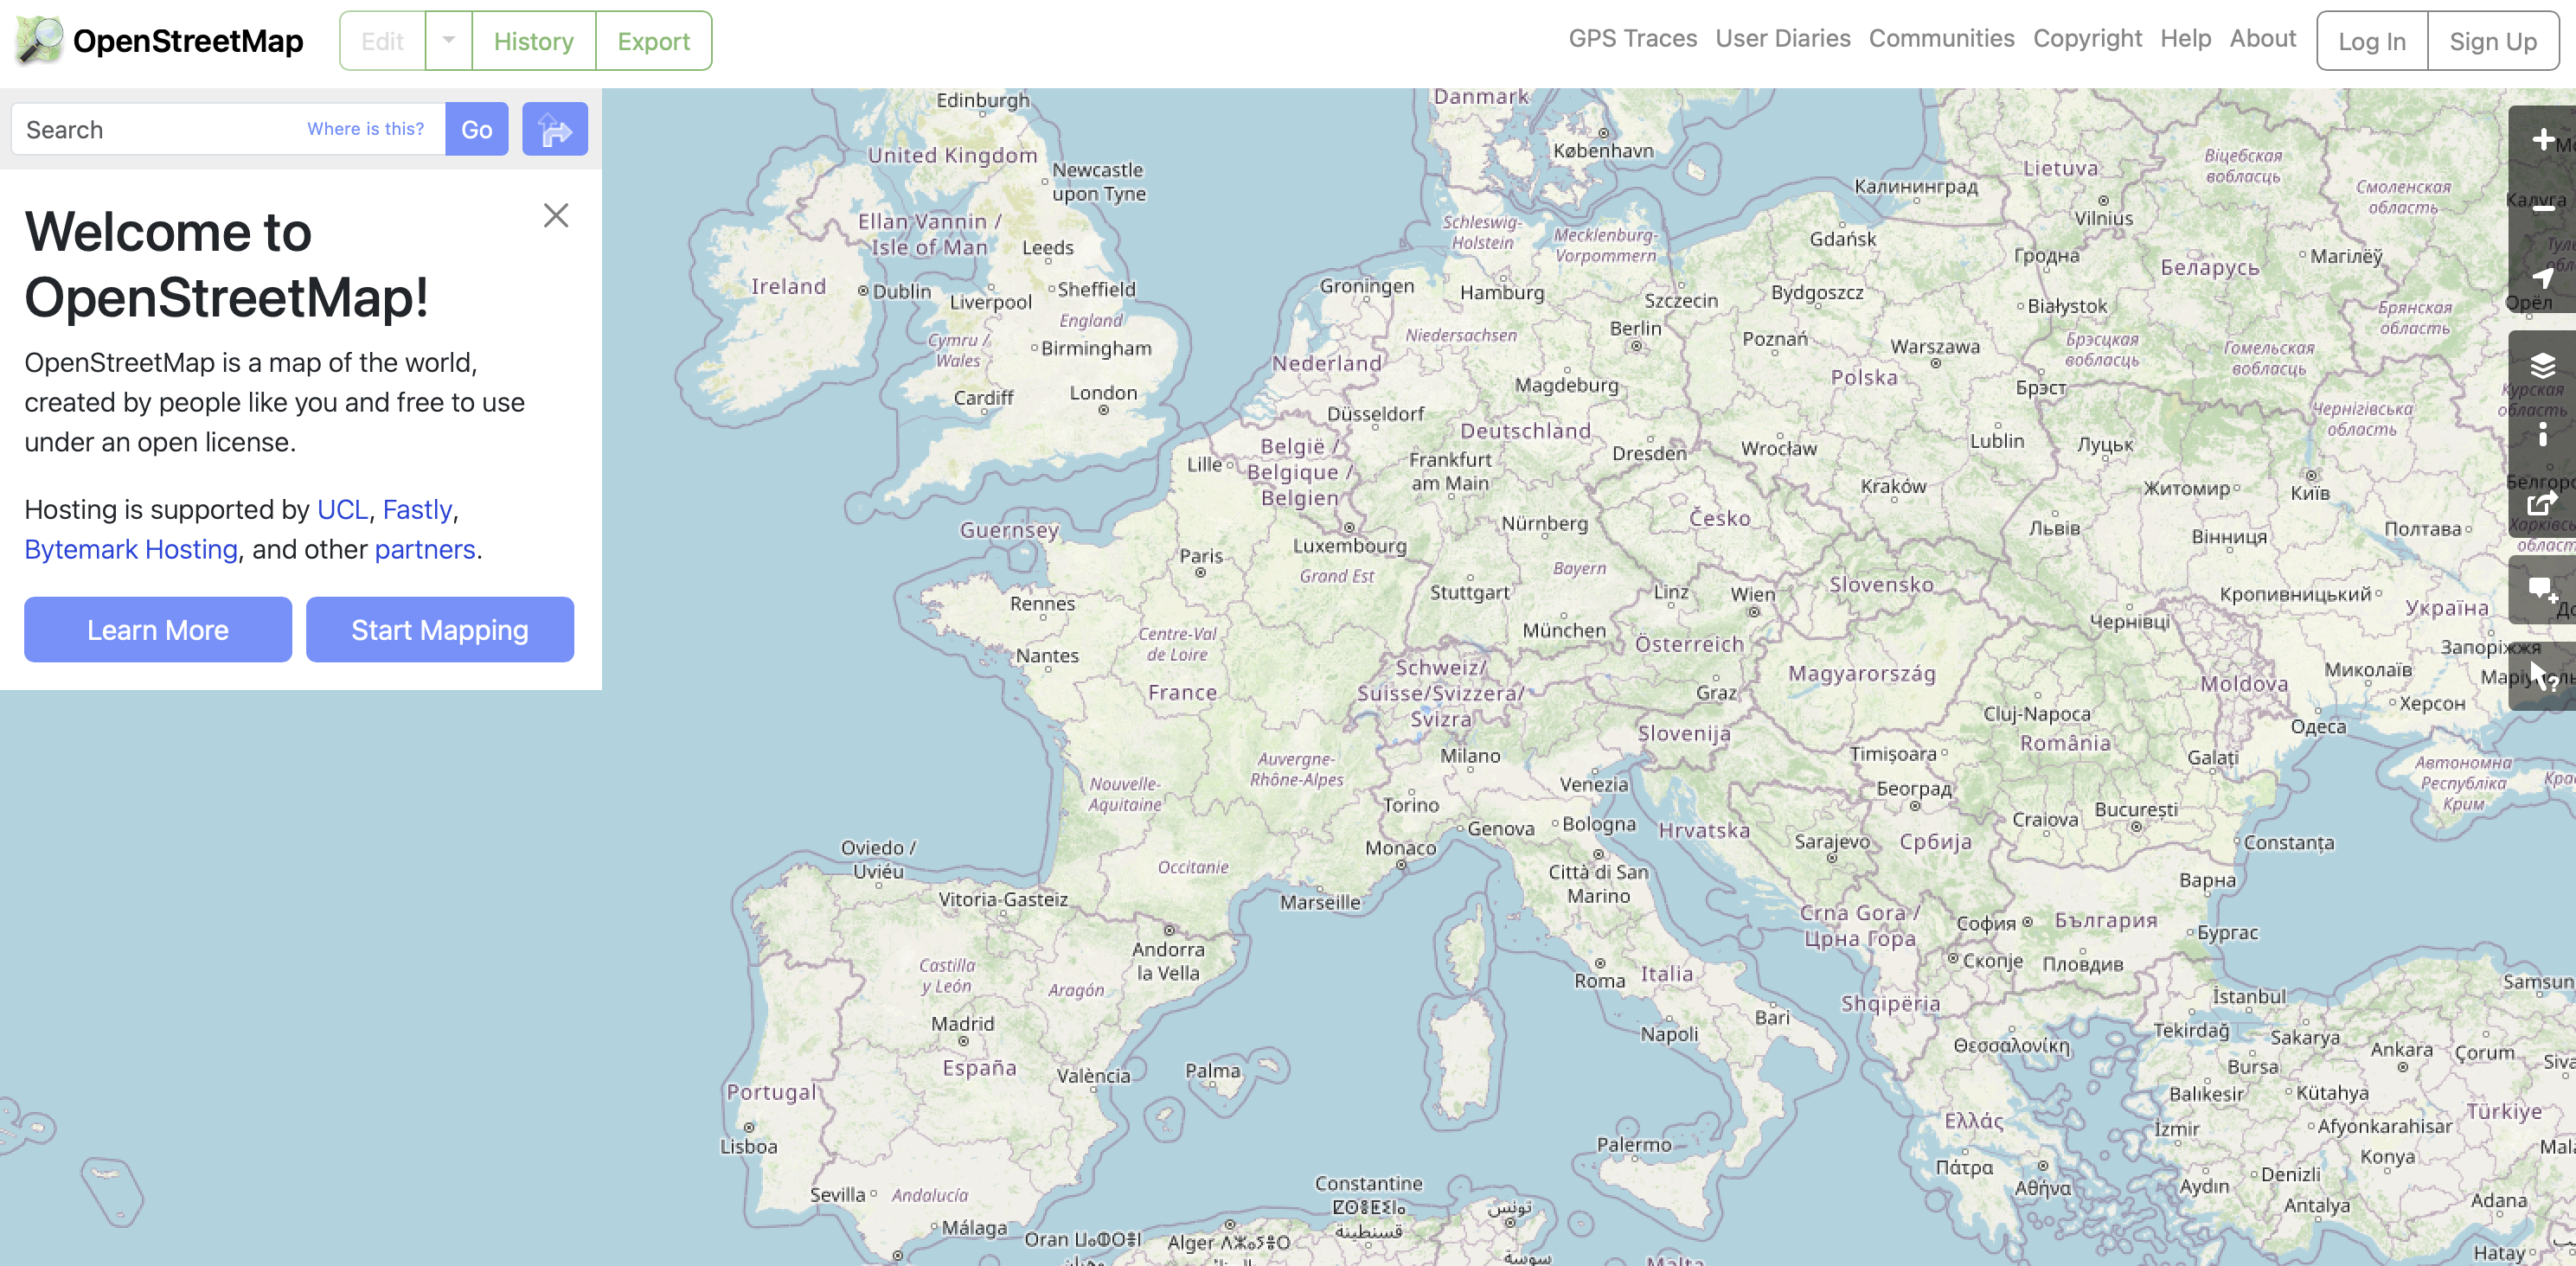This screenshot has width=2576, height=1266.
Task: Open the History tab
Action: [x=533, y=41]
